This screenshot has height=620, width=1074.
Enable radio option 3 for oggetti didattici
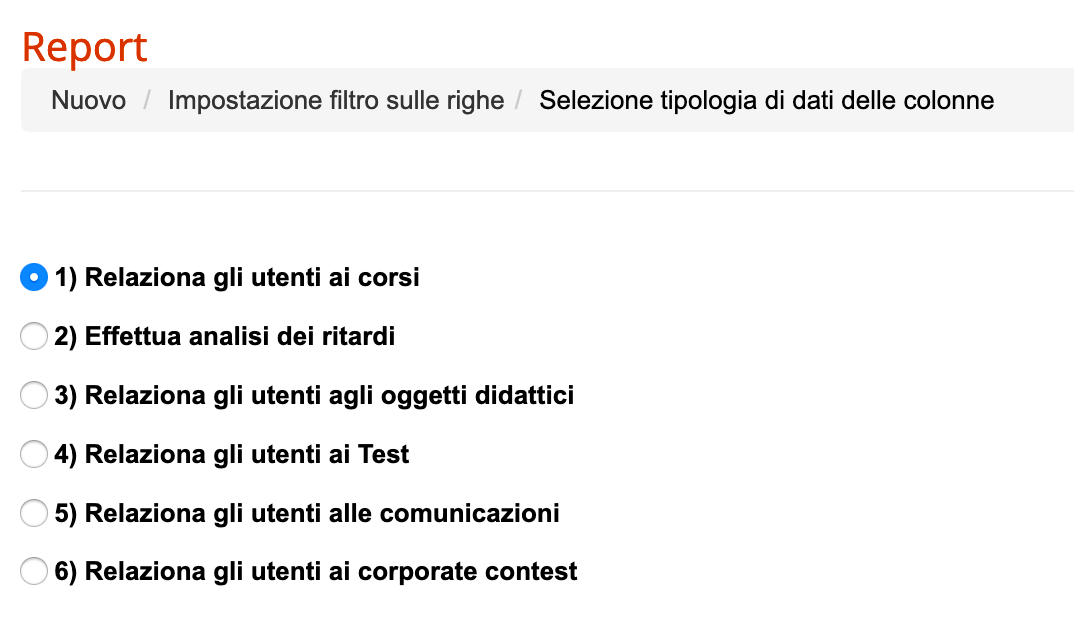(x=34, y=396)
